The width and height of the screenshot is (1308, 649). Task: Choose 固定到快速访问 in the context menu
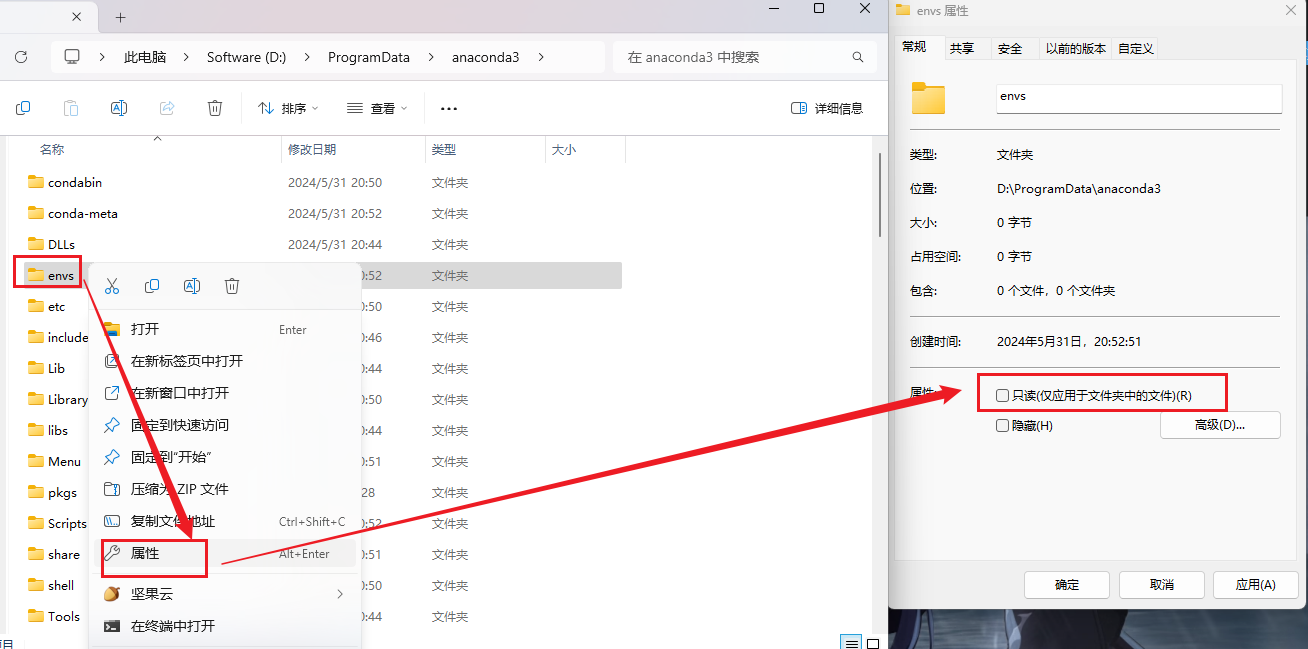tap(225, 425)
